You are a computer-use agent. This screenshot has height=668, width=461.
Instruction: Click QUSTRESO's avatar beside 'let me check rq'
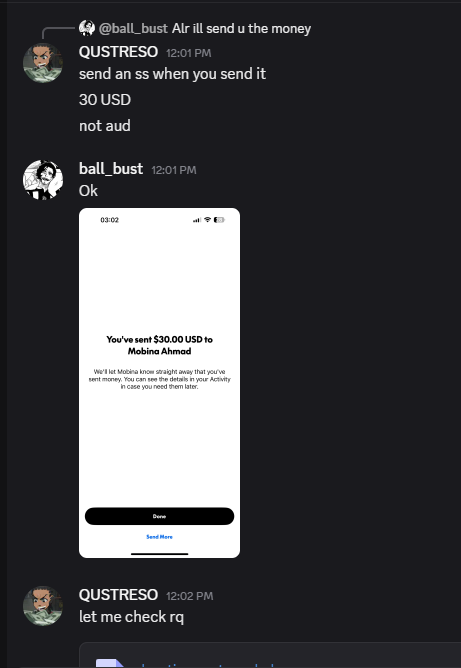(43, 606)
